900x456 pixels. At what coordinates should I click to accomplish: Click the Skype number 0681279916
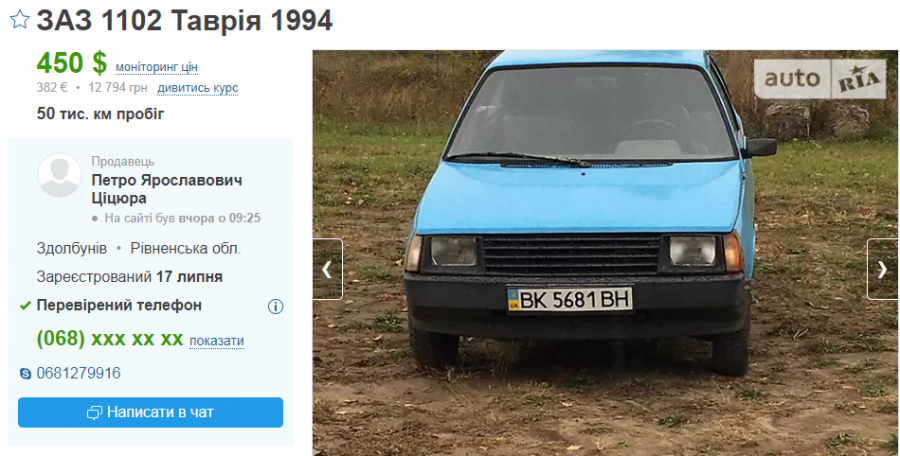tap(79, 373)
